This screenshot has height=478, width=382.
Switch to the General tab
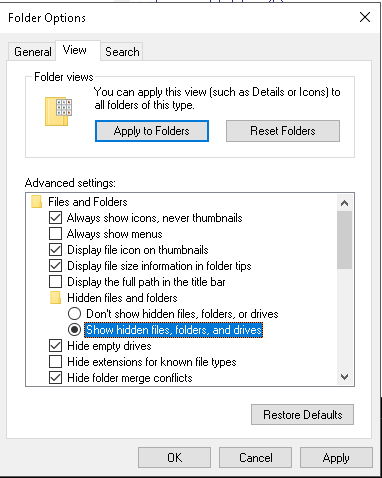(x=32, y=52)
